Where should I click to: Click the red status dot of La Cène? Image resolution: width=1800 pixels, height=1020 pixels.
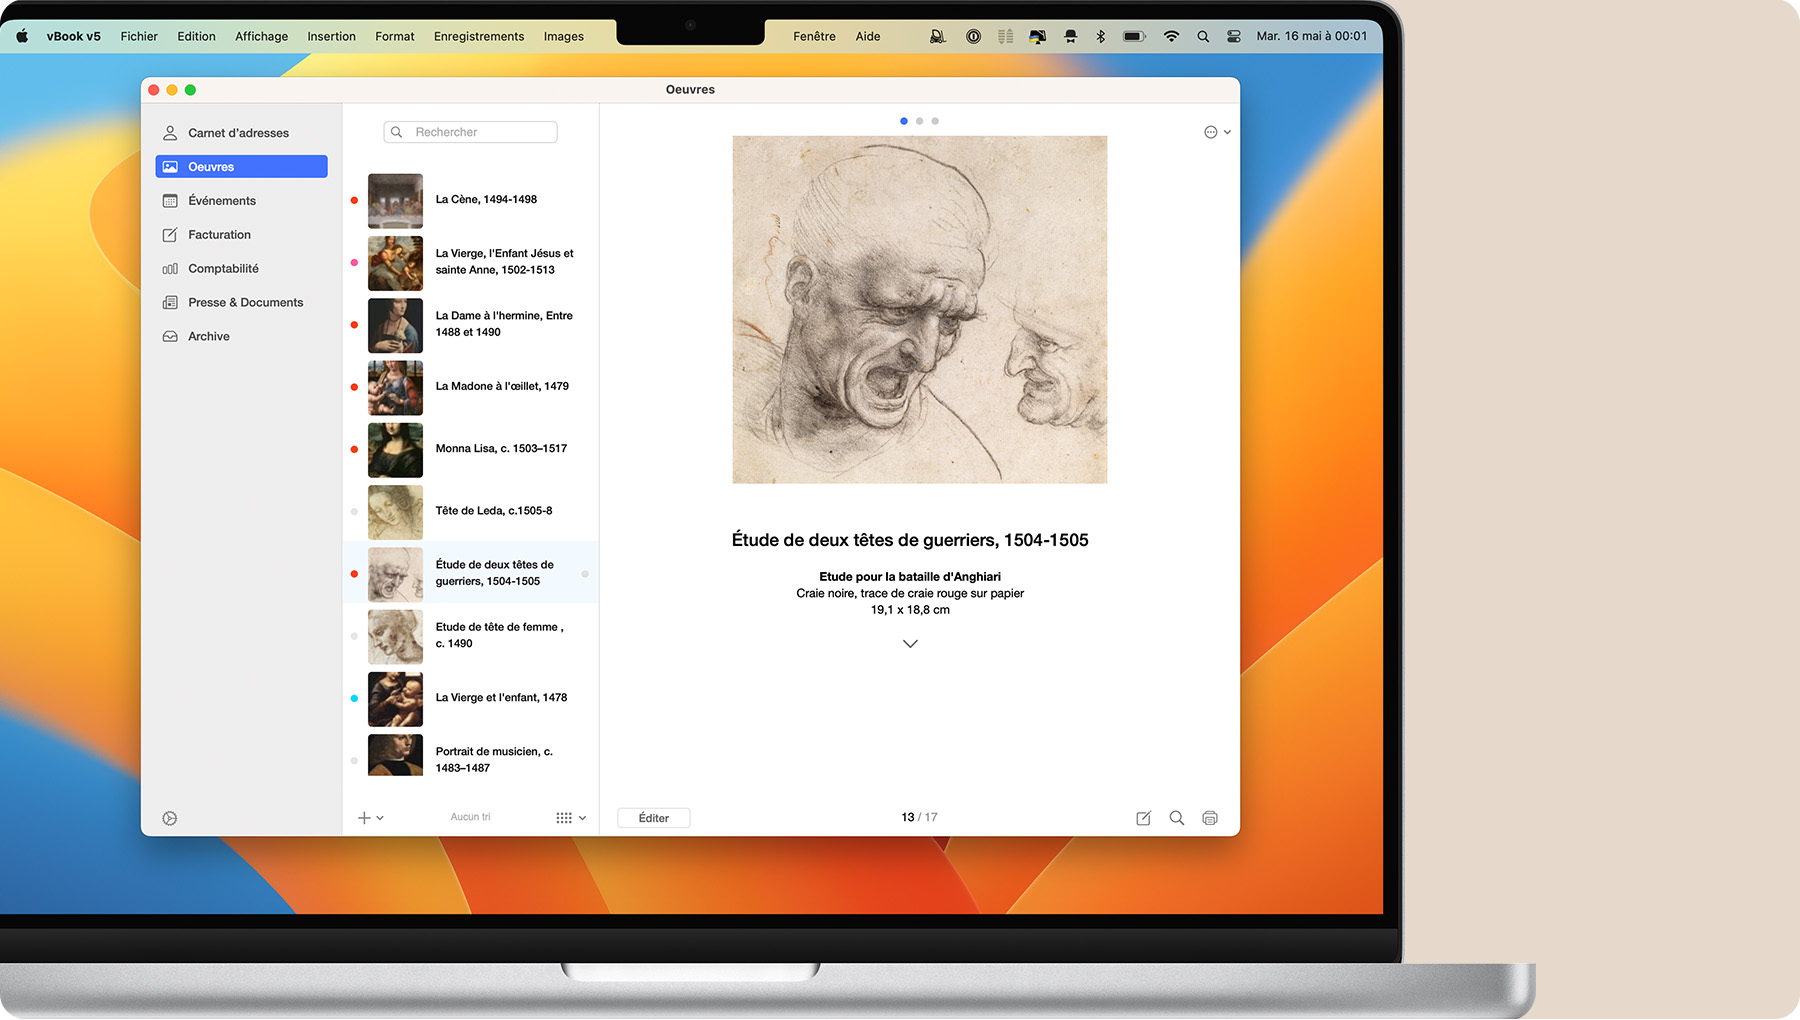tap(354, 201)
